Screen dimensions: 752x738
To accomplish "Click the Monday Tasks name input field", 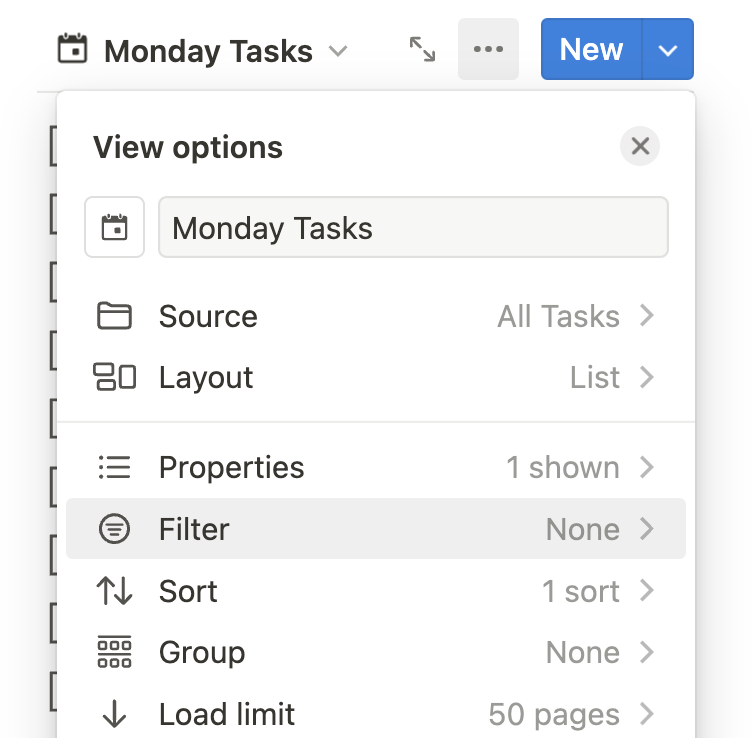I will pyautogui.click(x=413, y=227).
